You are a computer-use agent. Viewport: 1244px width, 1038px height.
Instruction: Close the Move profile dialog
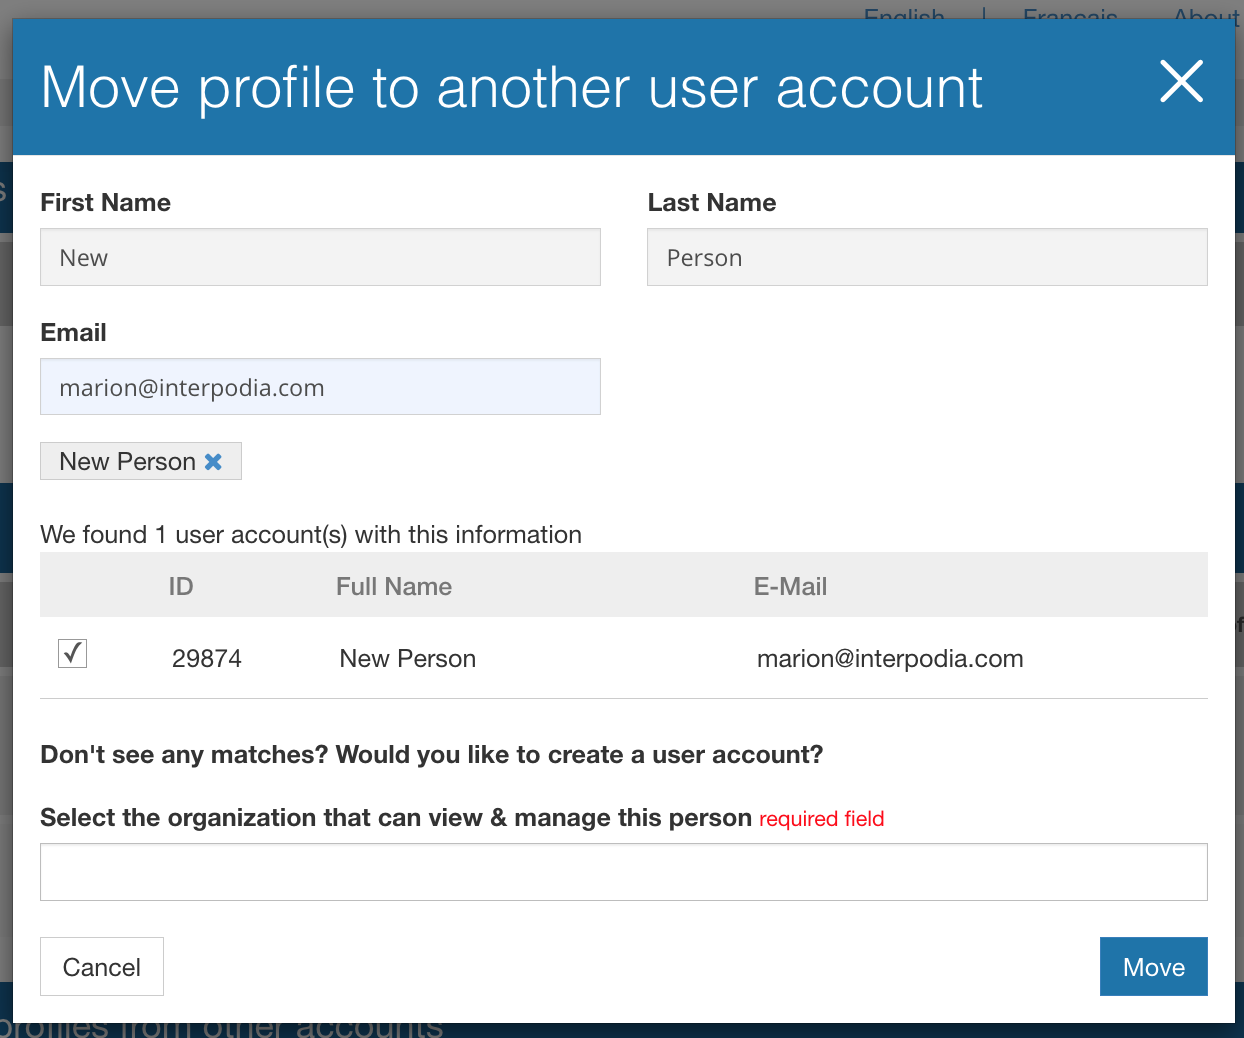click(x=1181, y=82)
